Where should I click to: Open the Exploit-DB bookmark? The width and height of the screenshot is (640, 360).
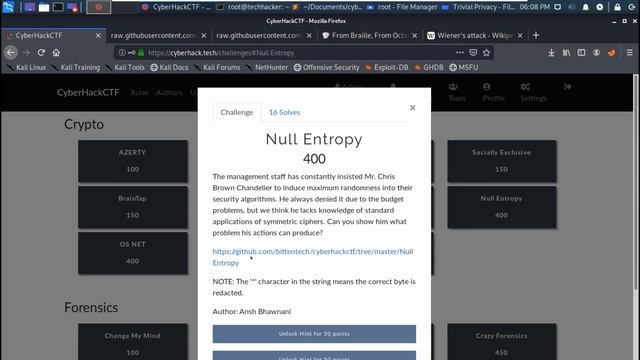coord(387,67)
